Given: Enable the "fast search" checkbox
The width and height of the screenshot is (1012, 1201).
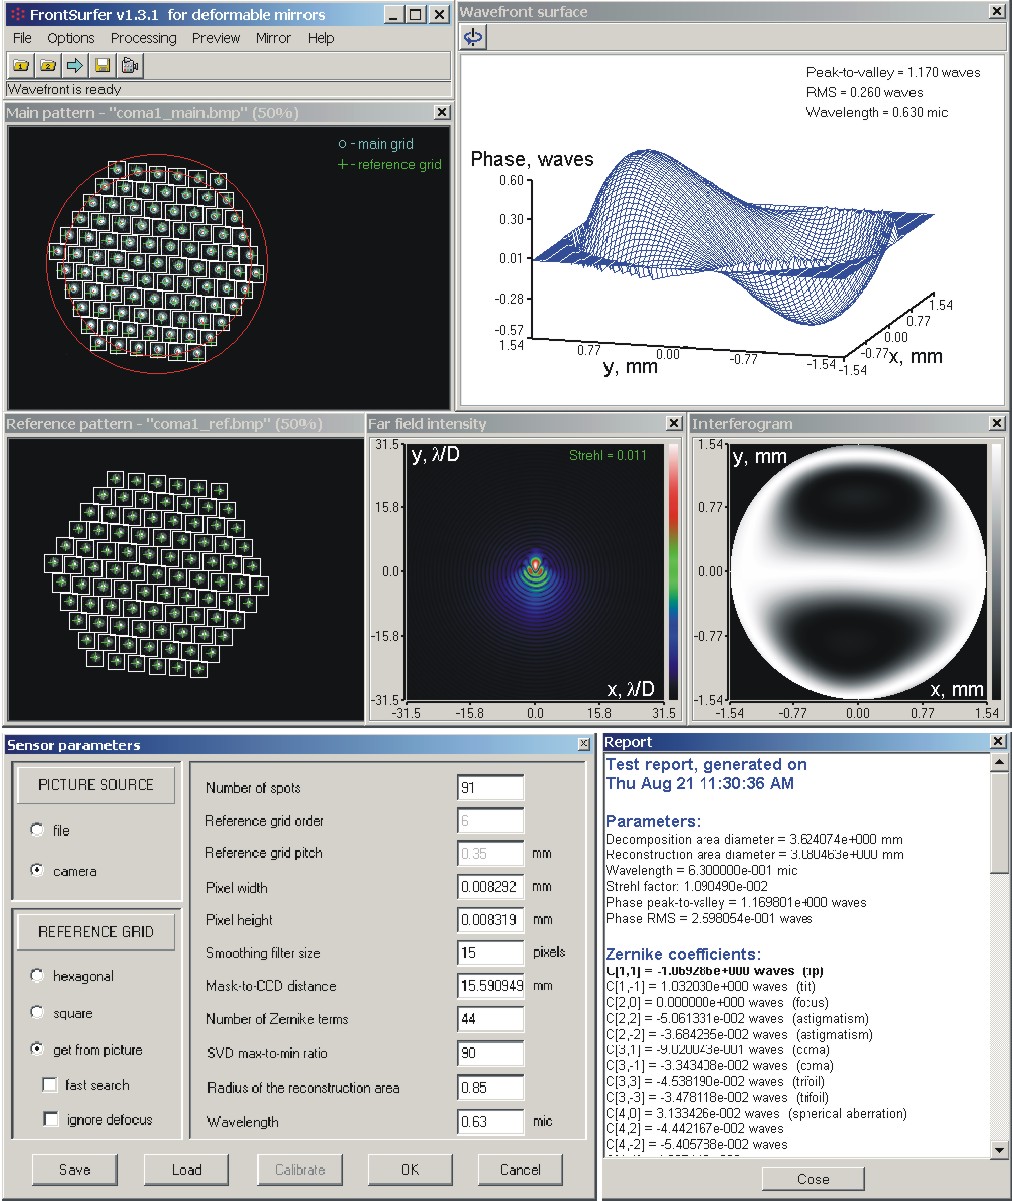Looking at the screenshot, I should point(50,1085).
